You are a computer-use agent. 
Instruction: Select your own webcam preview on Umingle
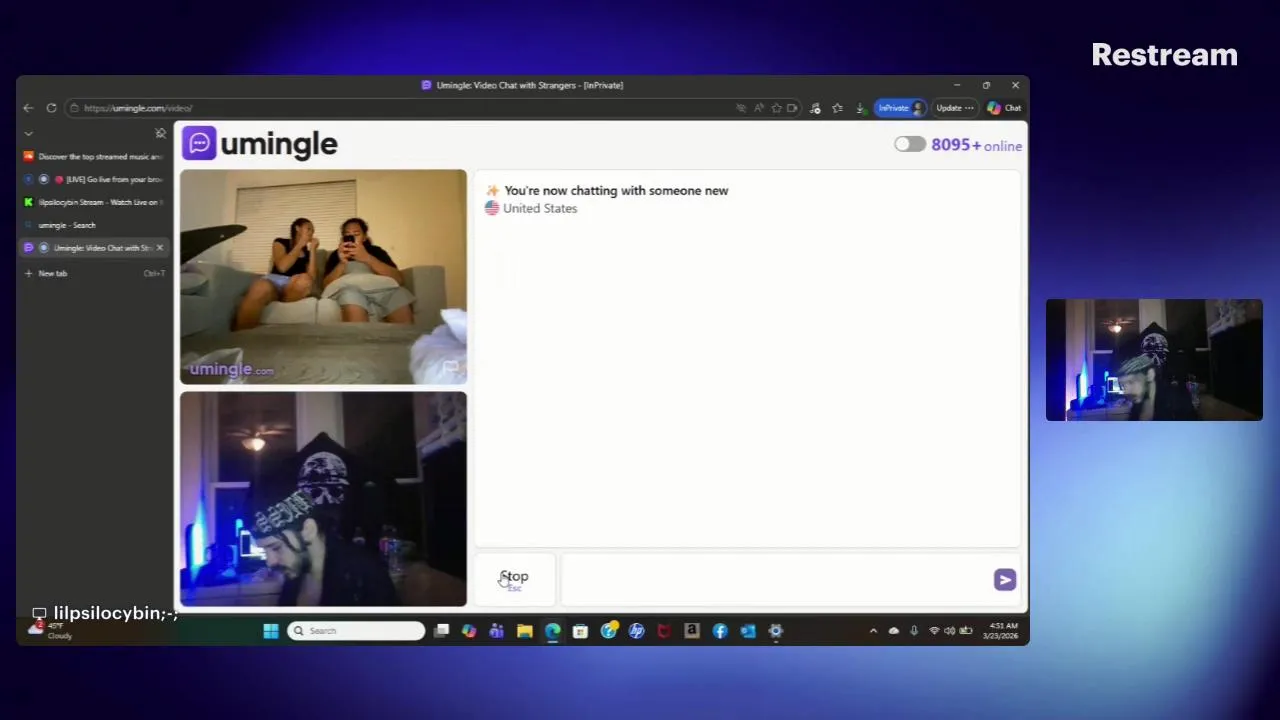[x=323, y=499]
